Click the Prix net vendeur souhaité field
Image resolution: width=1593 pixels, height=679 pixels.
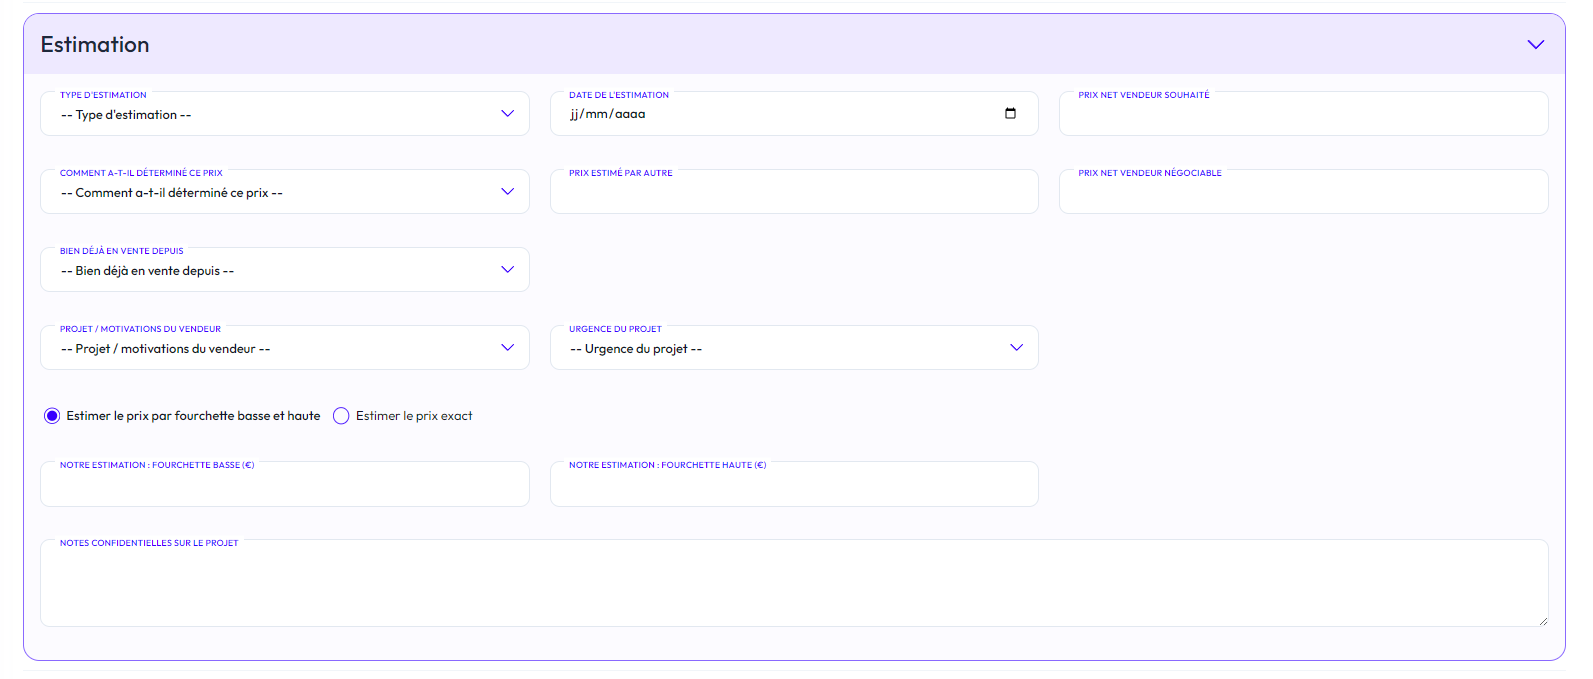(x=1302, y=116)
